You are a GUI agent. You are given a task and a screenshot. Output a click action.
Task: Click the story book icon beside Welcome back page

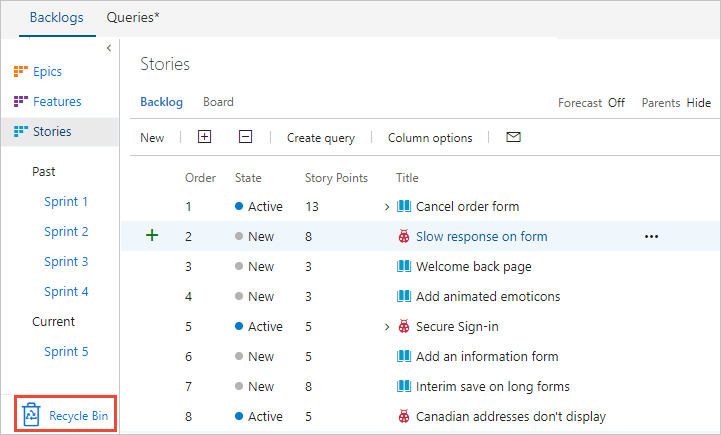click(404, 267)
